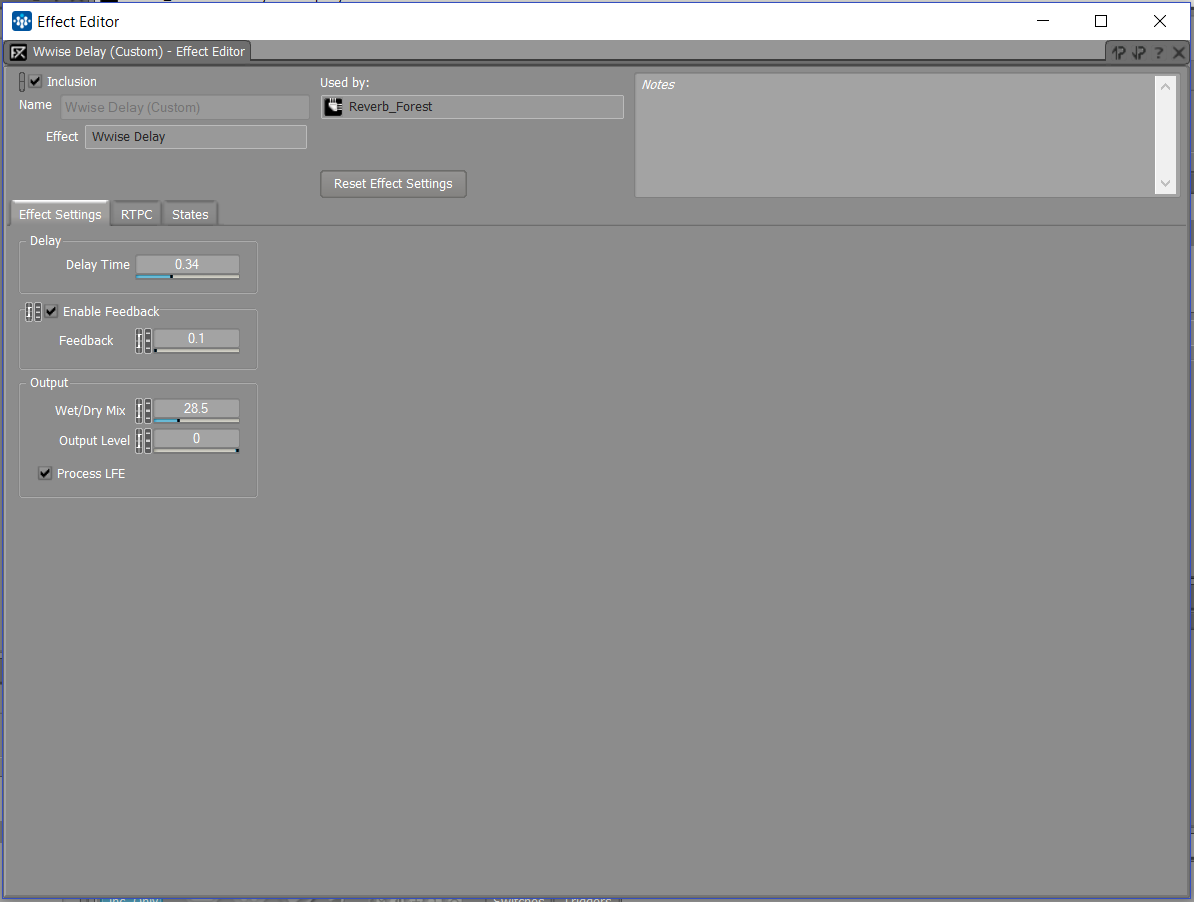
Task: Toggle the Inclusion checkbox
Action: pyautogui.click(x=35, y=81)
